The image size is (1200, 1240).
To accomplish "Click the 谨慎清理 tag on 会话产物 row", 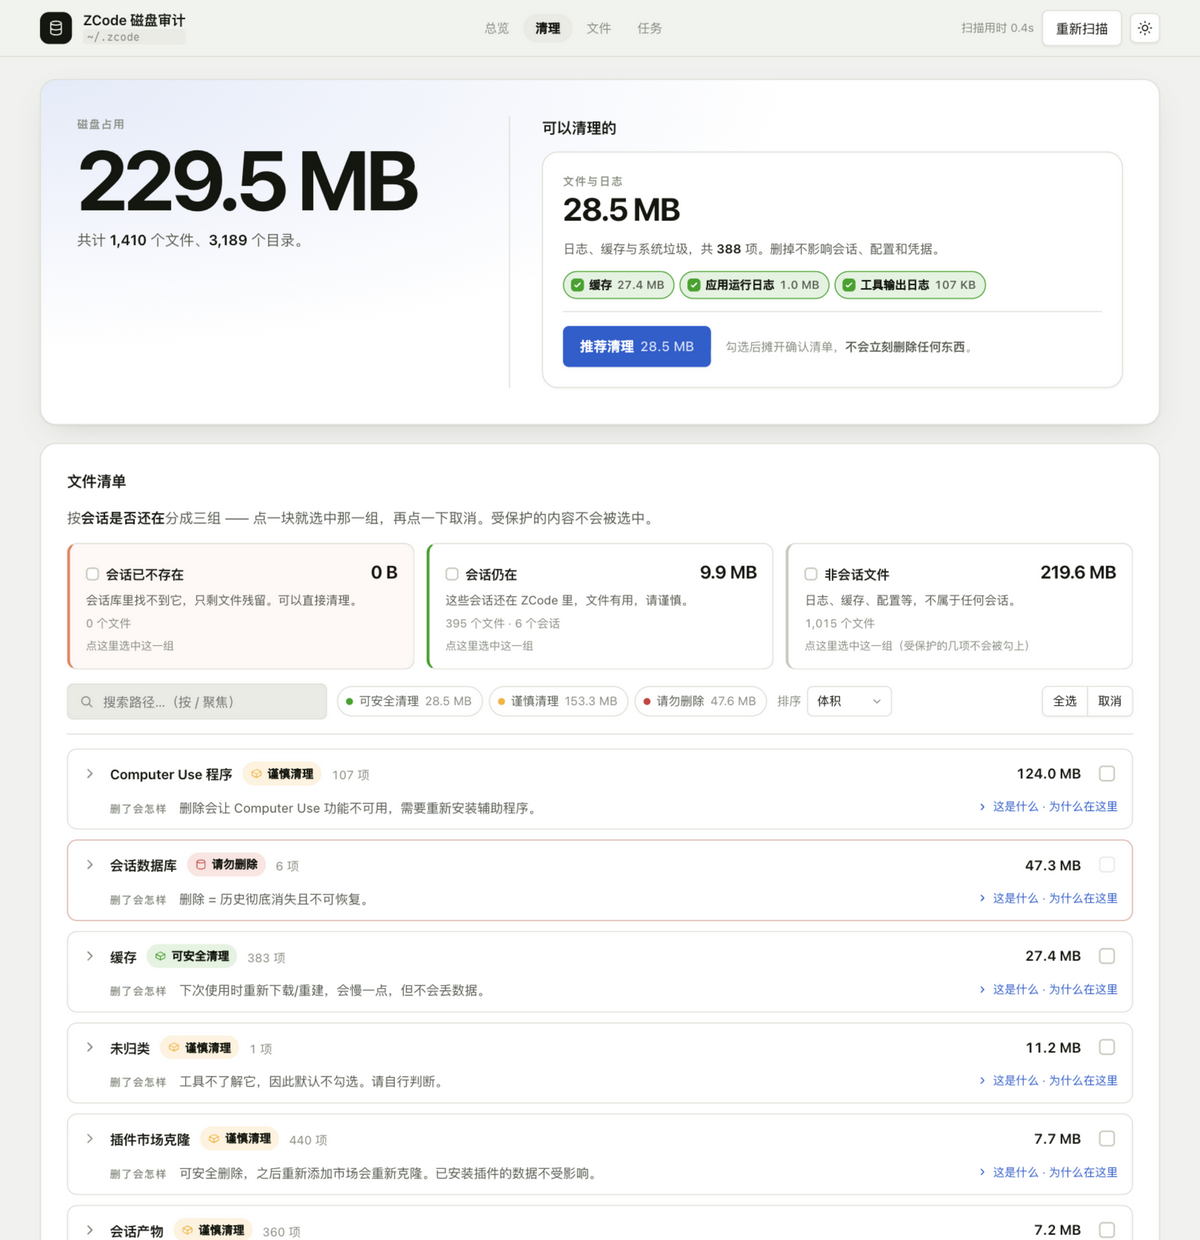I will [x=213, y=1230].
